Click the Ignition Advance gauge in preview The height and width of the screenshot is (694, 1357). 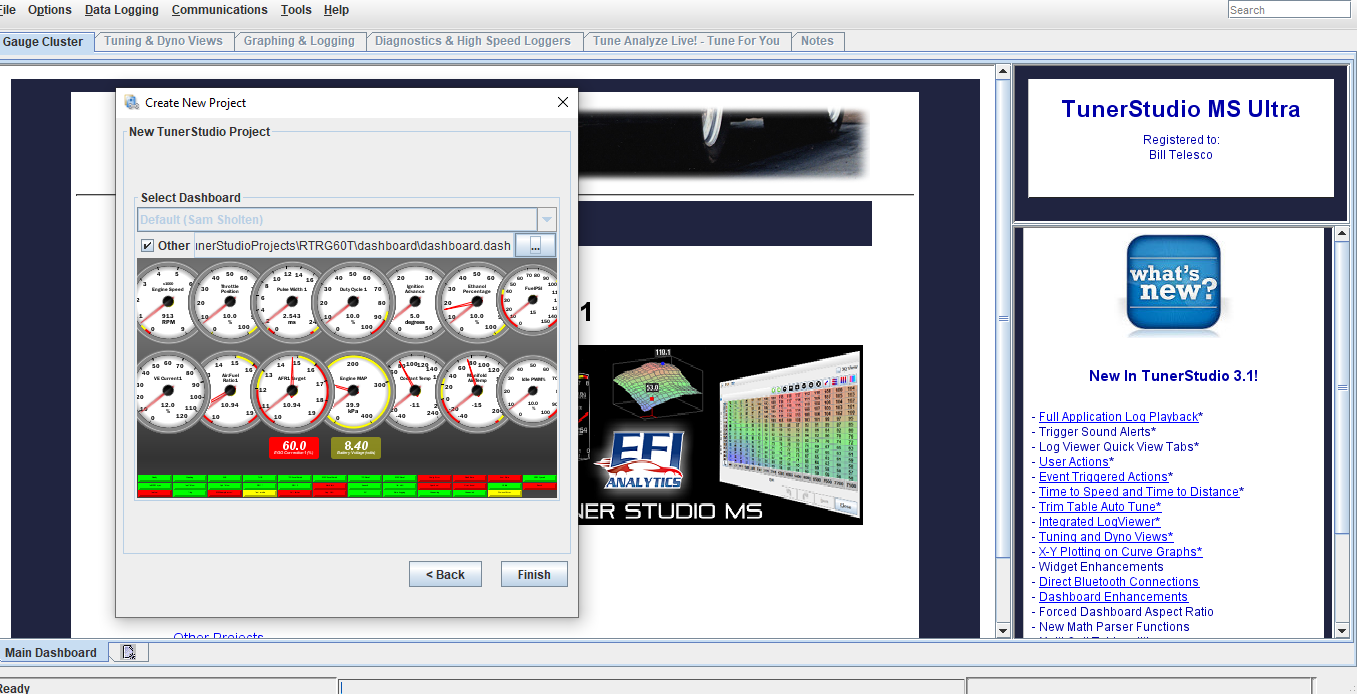click(x=415, y=299)
